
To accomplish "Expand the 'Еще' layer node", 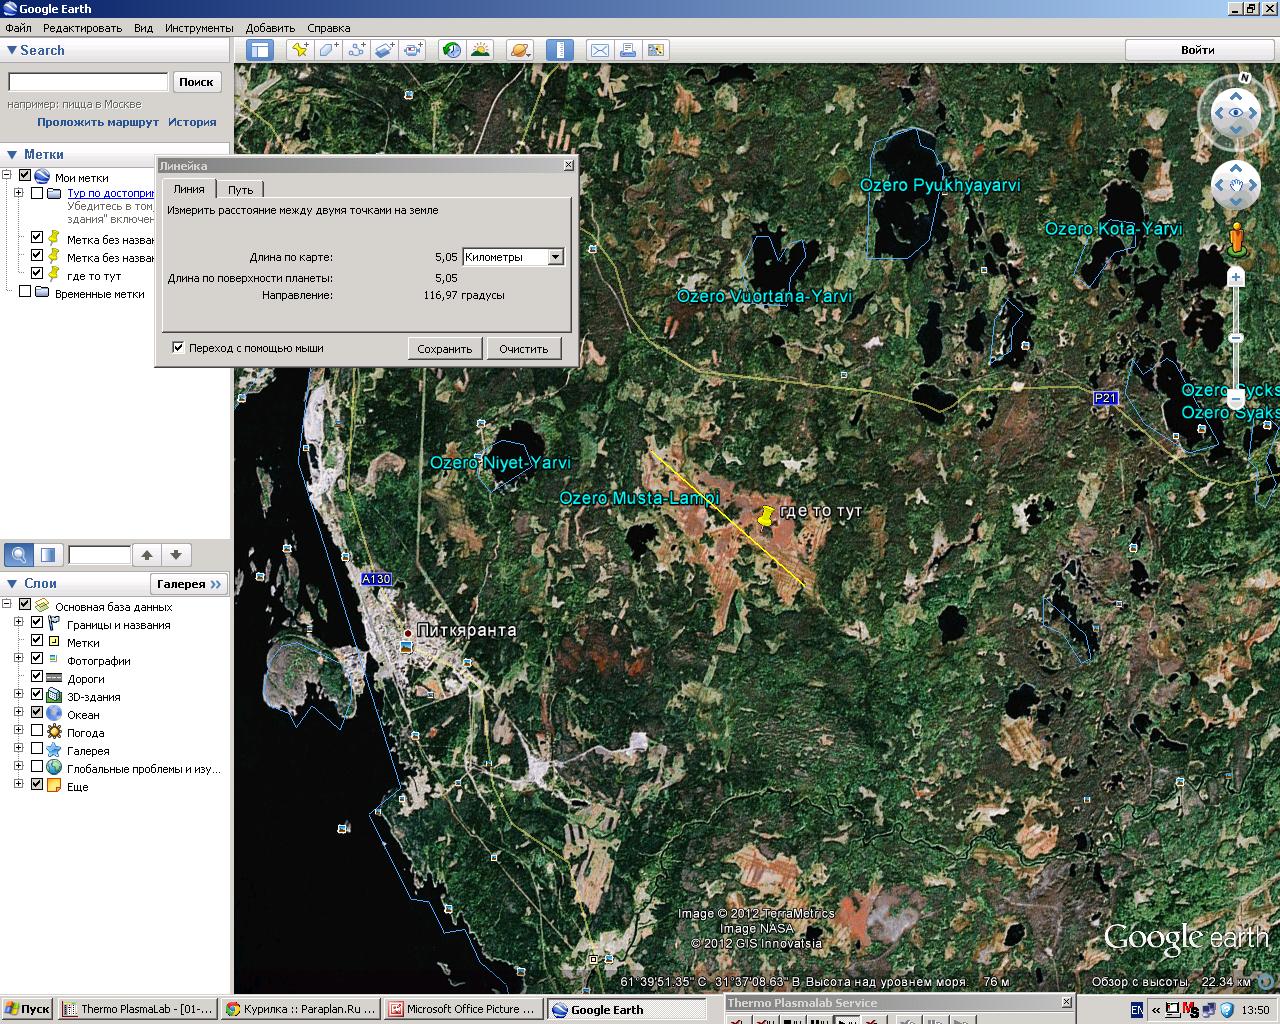I will [x=19, y=784].
